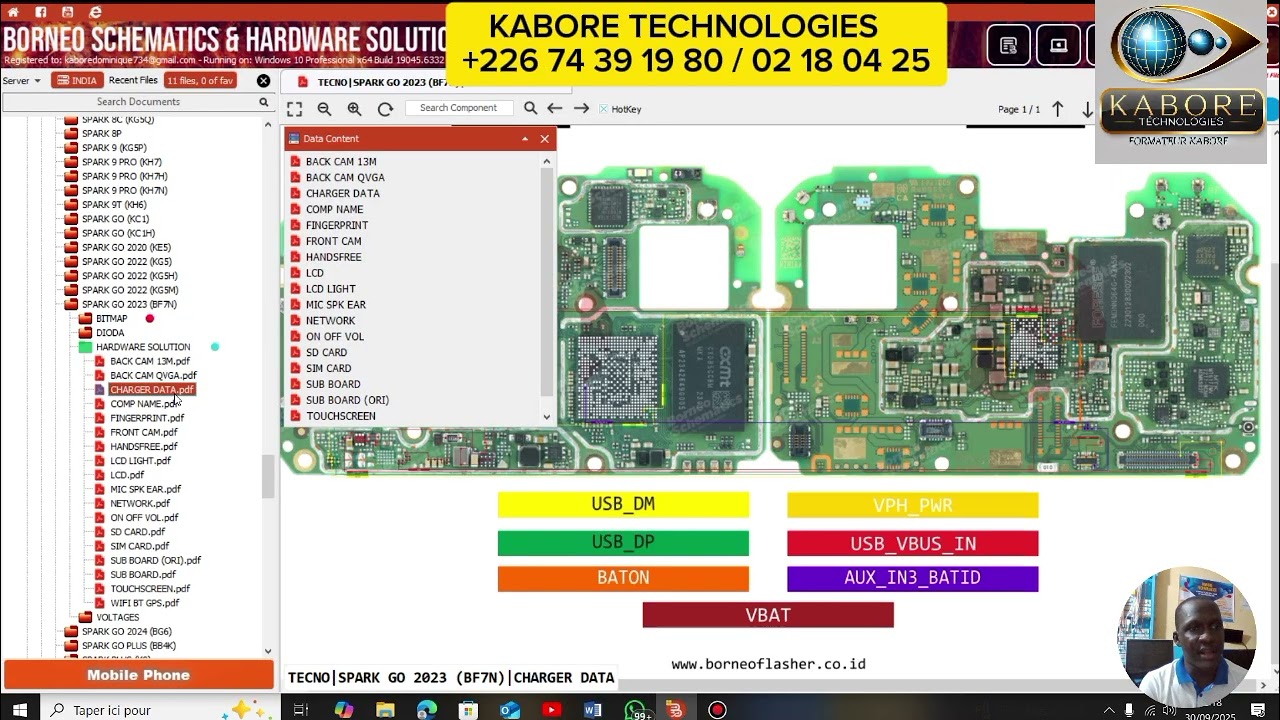
Task: Open the Windows Start menu
Action: click(x=19, y=710)
